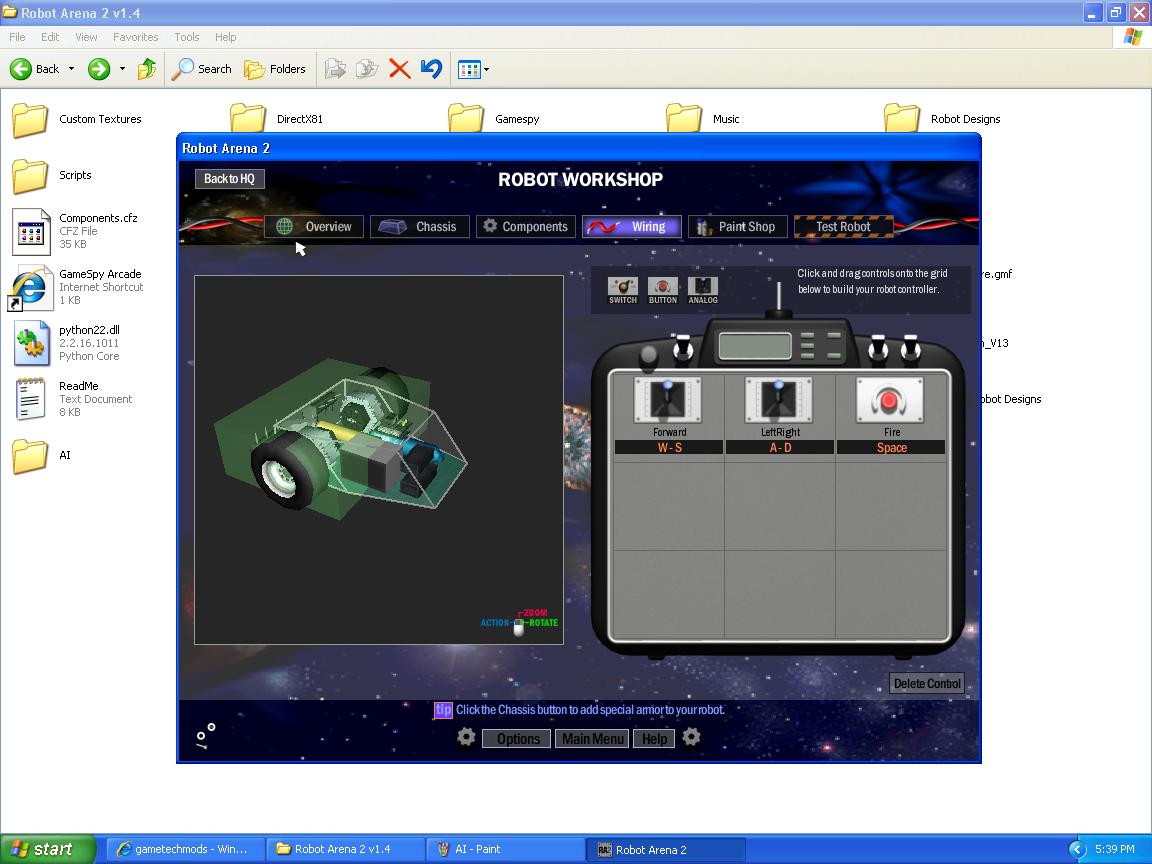
Task: Open the Back history dropdown arrow
Action: coord(71,69)
